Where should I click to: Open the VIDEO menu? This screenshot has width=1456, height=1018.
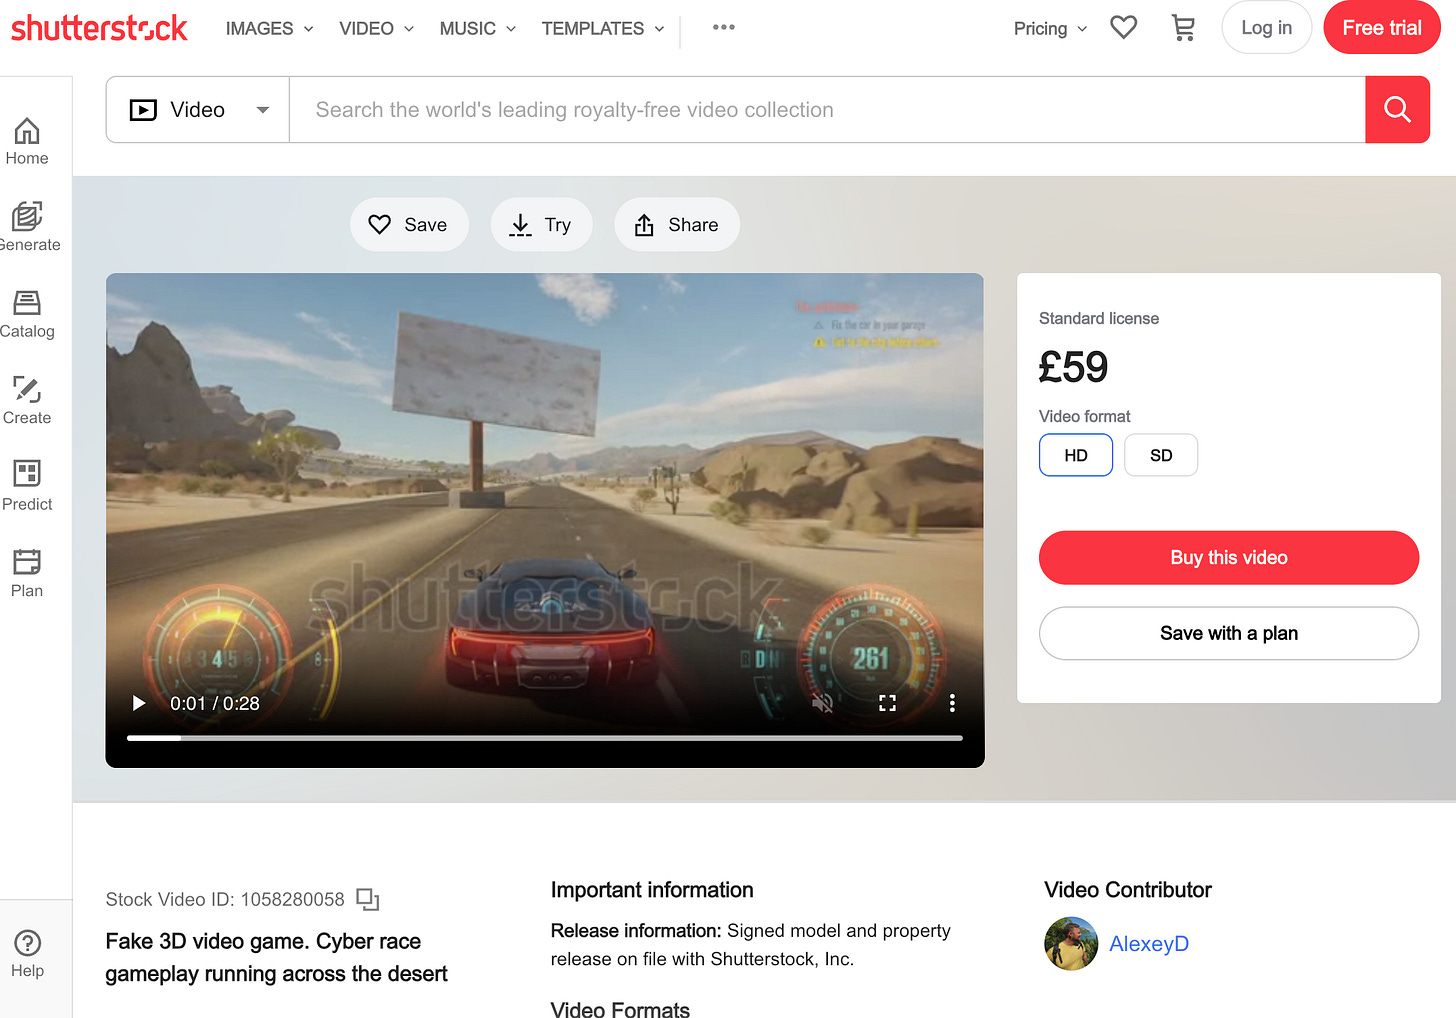click(376, 29)
